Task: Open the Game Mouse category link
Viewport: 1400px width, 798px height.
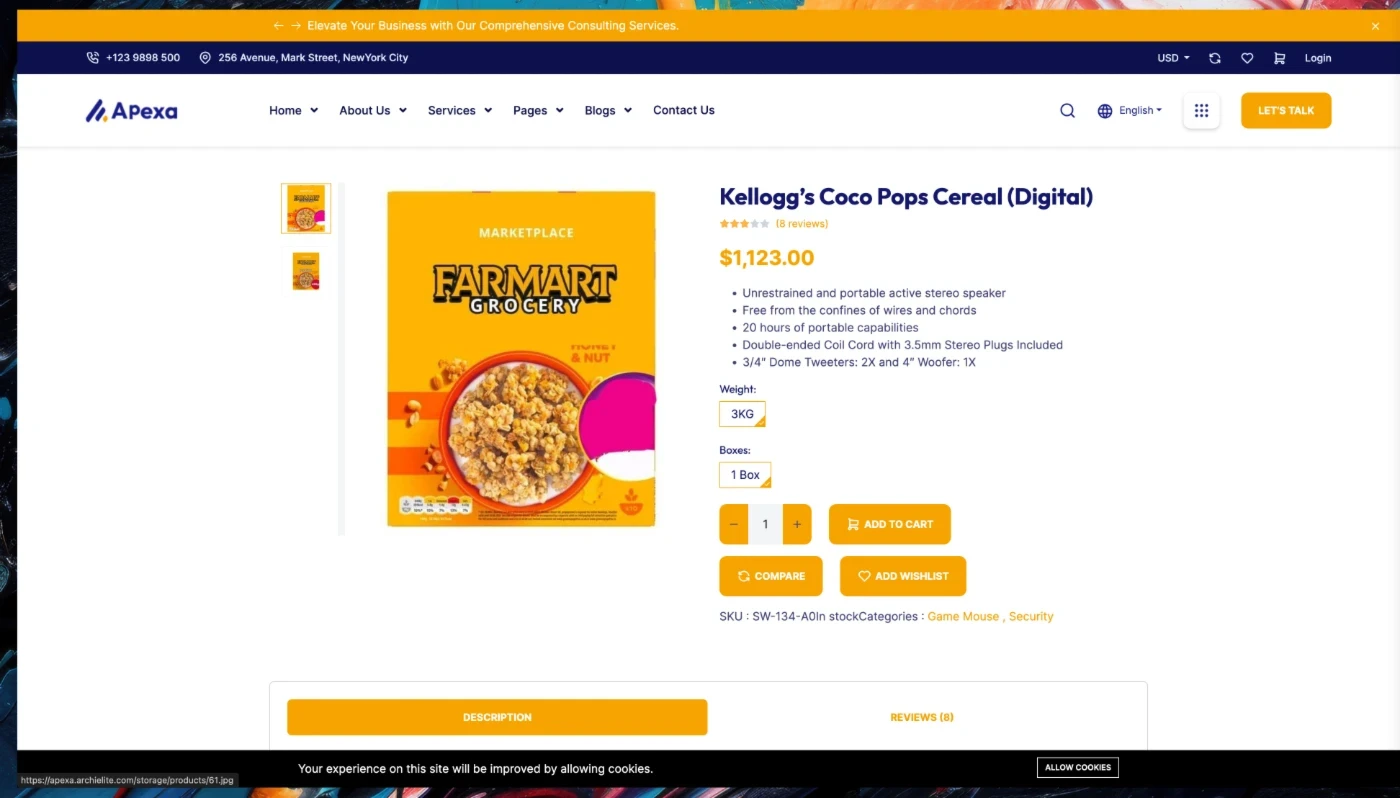Action: 963,617
